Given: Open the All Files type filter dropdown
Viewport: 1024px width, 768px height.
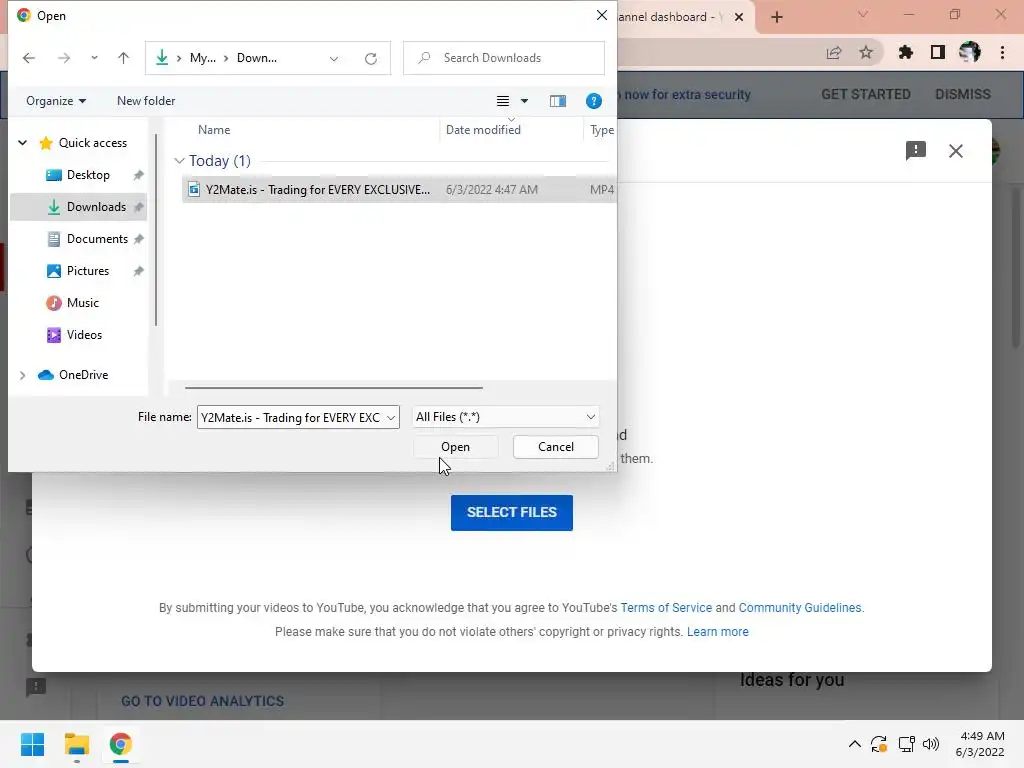Looking at the screenshot, I should [505, 417].
